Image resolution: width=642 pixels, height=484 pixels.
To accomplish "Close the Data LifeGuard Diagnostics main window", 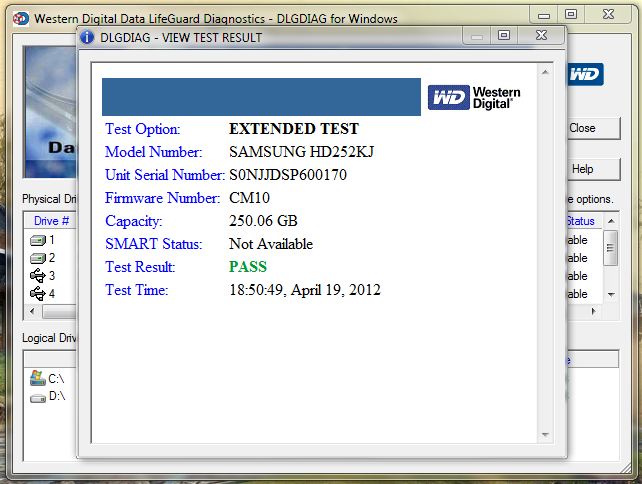I will coord(608,14).
